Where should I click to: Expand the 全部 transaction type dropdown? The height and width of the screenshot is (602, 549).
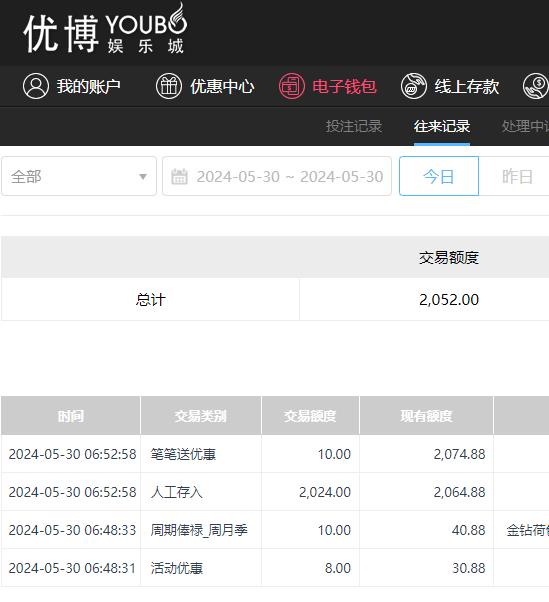tap(79, 176)
